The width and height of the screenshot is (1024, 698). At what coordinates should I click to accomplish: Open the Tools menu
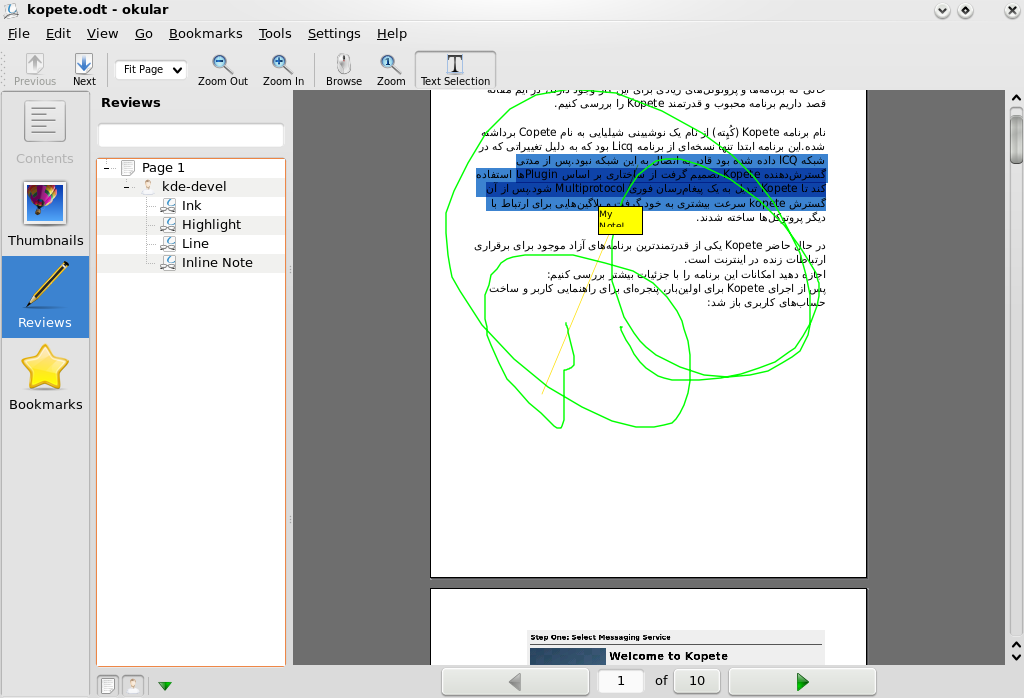point(275,33)
